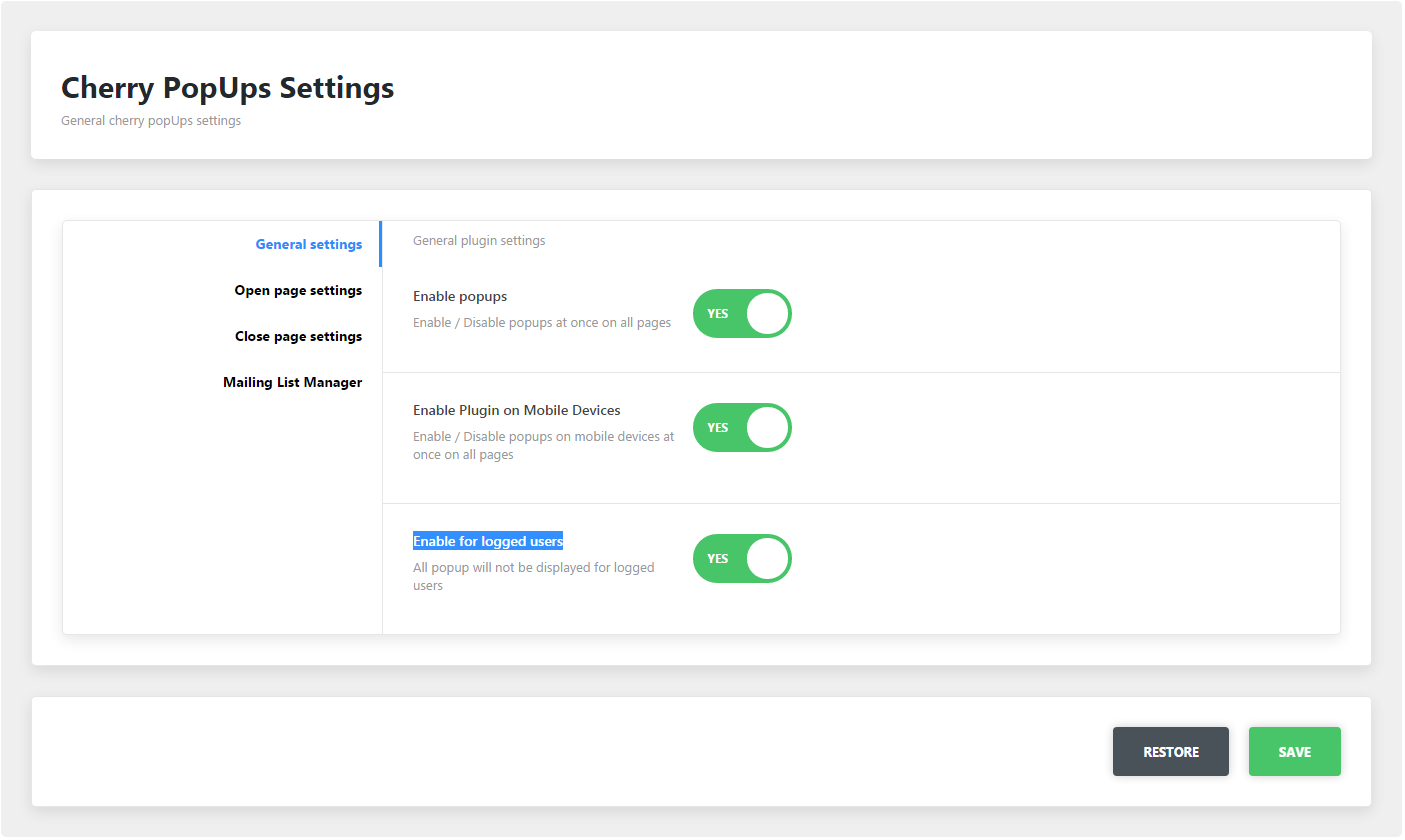The image size is (1405, 840).
Task: Click the 'General cherry popUps settings' subtitle
Action: coord(151,121)
